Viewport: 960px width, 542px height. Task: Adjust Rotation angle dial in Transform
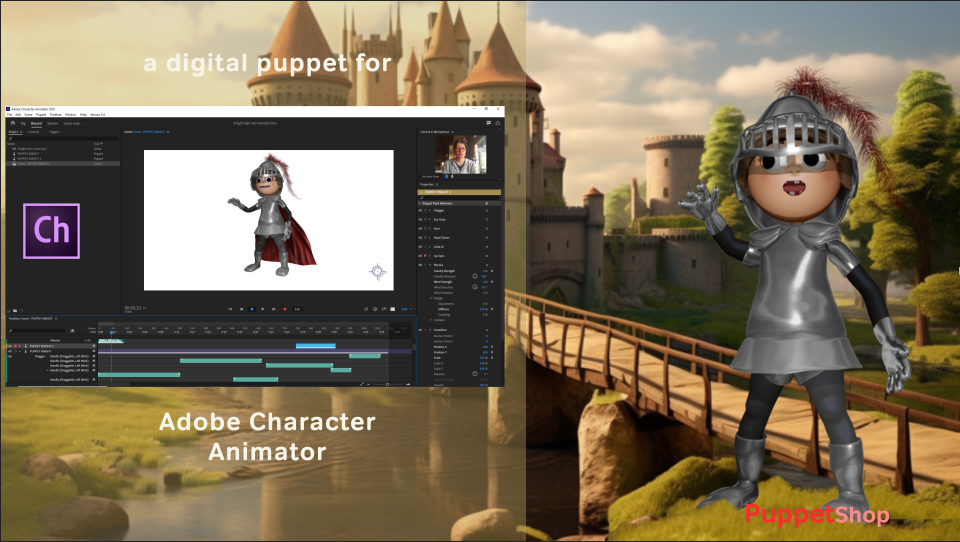point(475,374)
